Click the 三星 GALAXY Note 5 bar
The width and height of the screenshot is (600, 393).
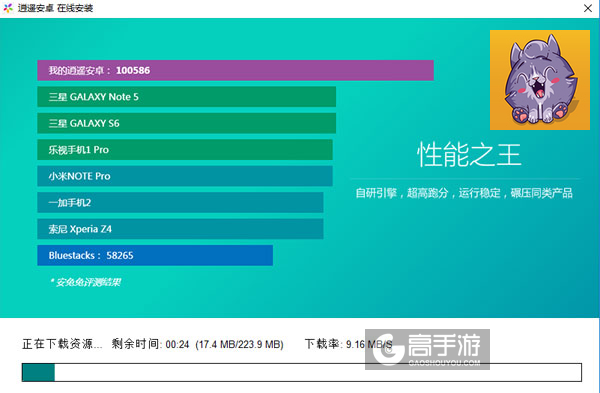click(x=187, y=97)
